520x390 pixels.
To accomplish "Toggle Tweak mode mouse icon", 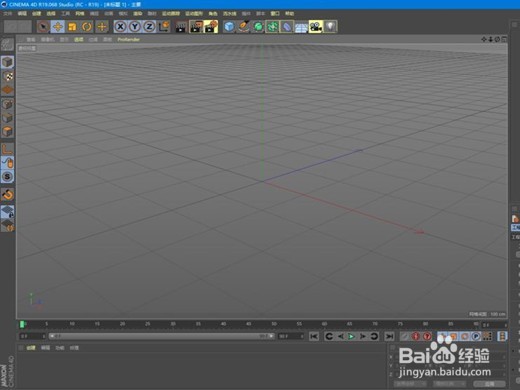I will pos(7,163).
